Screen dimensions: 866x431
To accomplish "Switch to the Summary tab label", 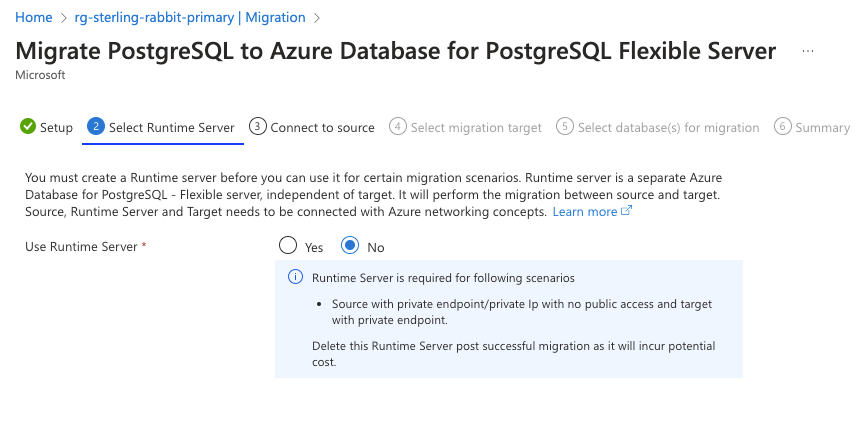I will click(822, 127).
